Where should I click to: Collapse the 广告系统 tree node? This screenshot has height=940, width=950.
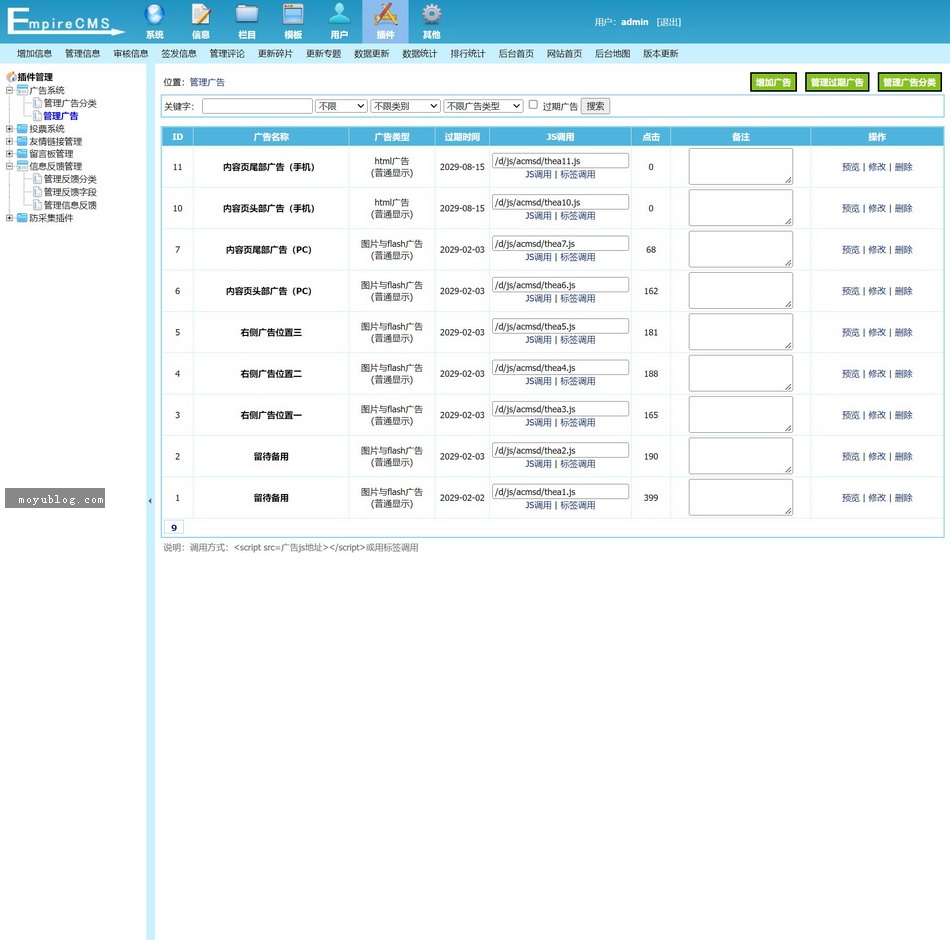click(9, 90)
